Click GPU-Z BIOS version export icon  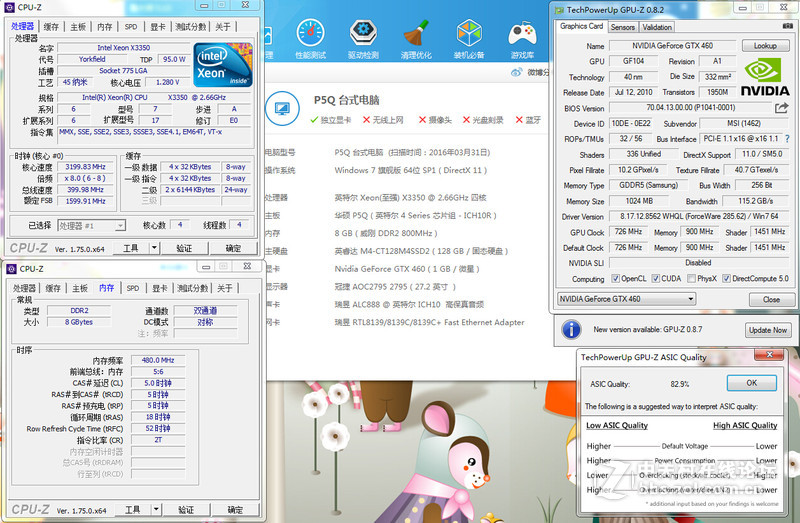[782, 108]
